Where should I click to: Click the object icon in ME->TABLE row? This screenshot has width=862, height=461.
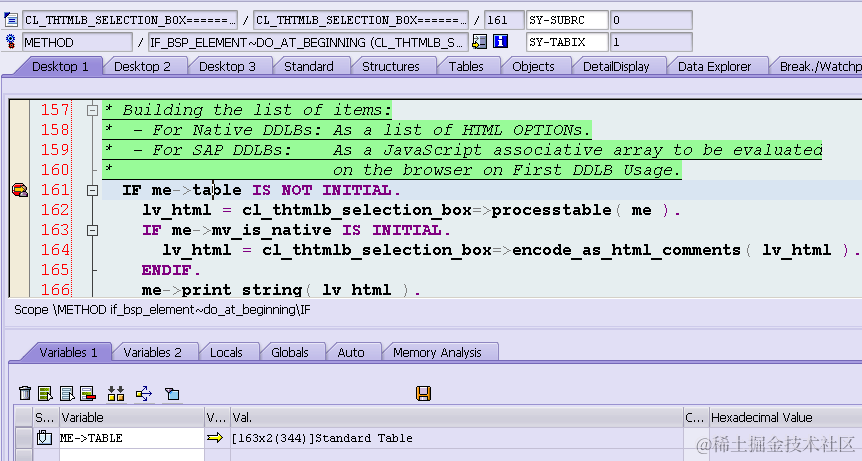click(44, 438)
